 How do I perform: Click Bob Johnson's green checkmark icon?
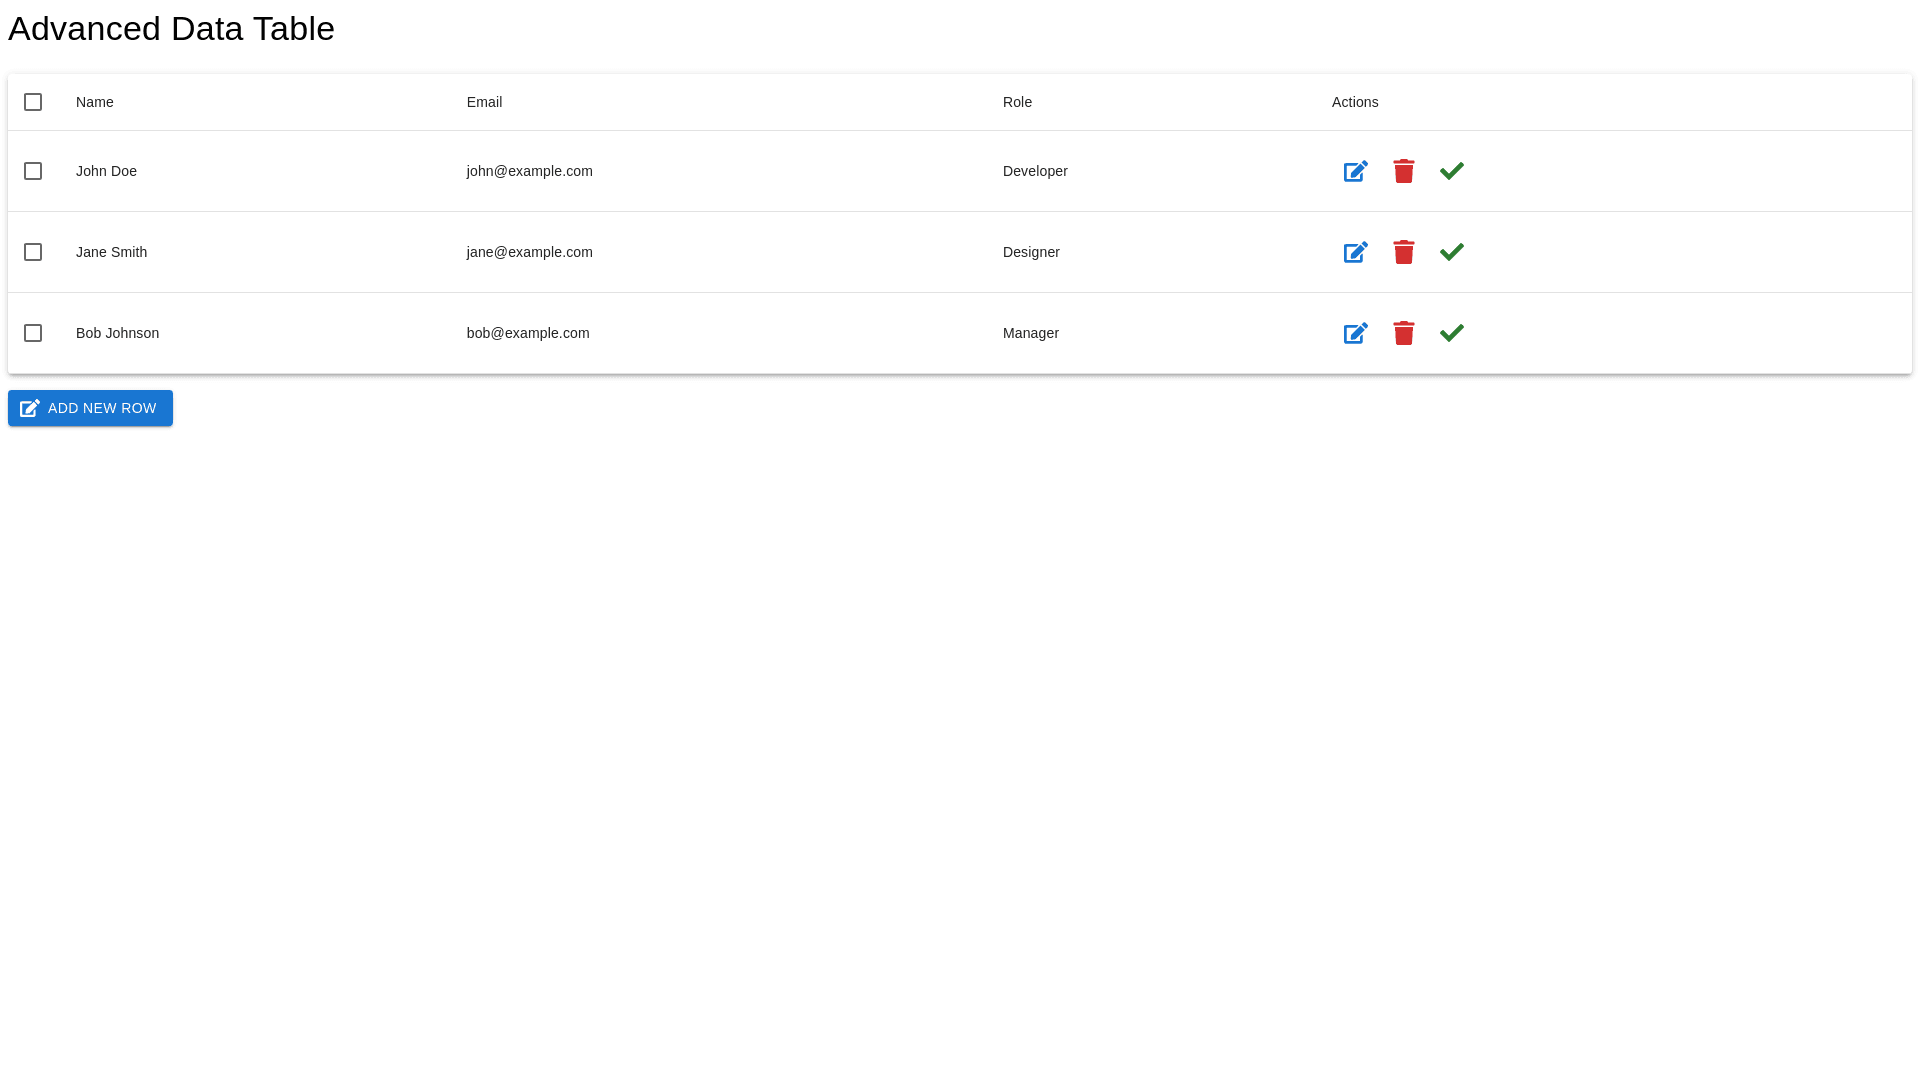click(1451, 333)
